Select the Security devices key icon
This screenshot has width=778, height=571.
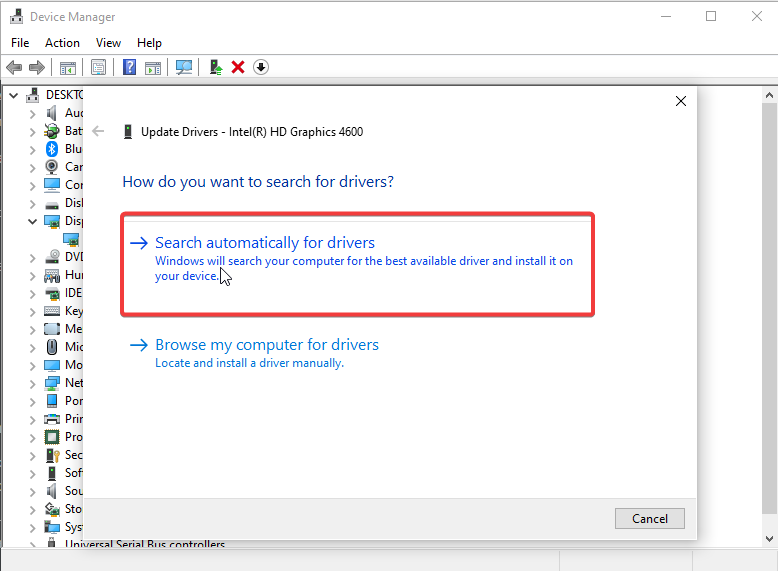(52, 455)
